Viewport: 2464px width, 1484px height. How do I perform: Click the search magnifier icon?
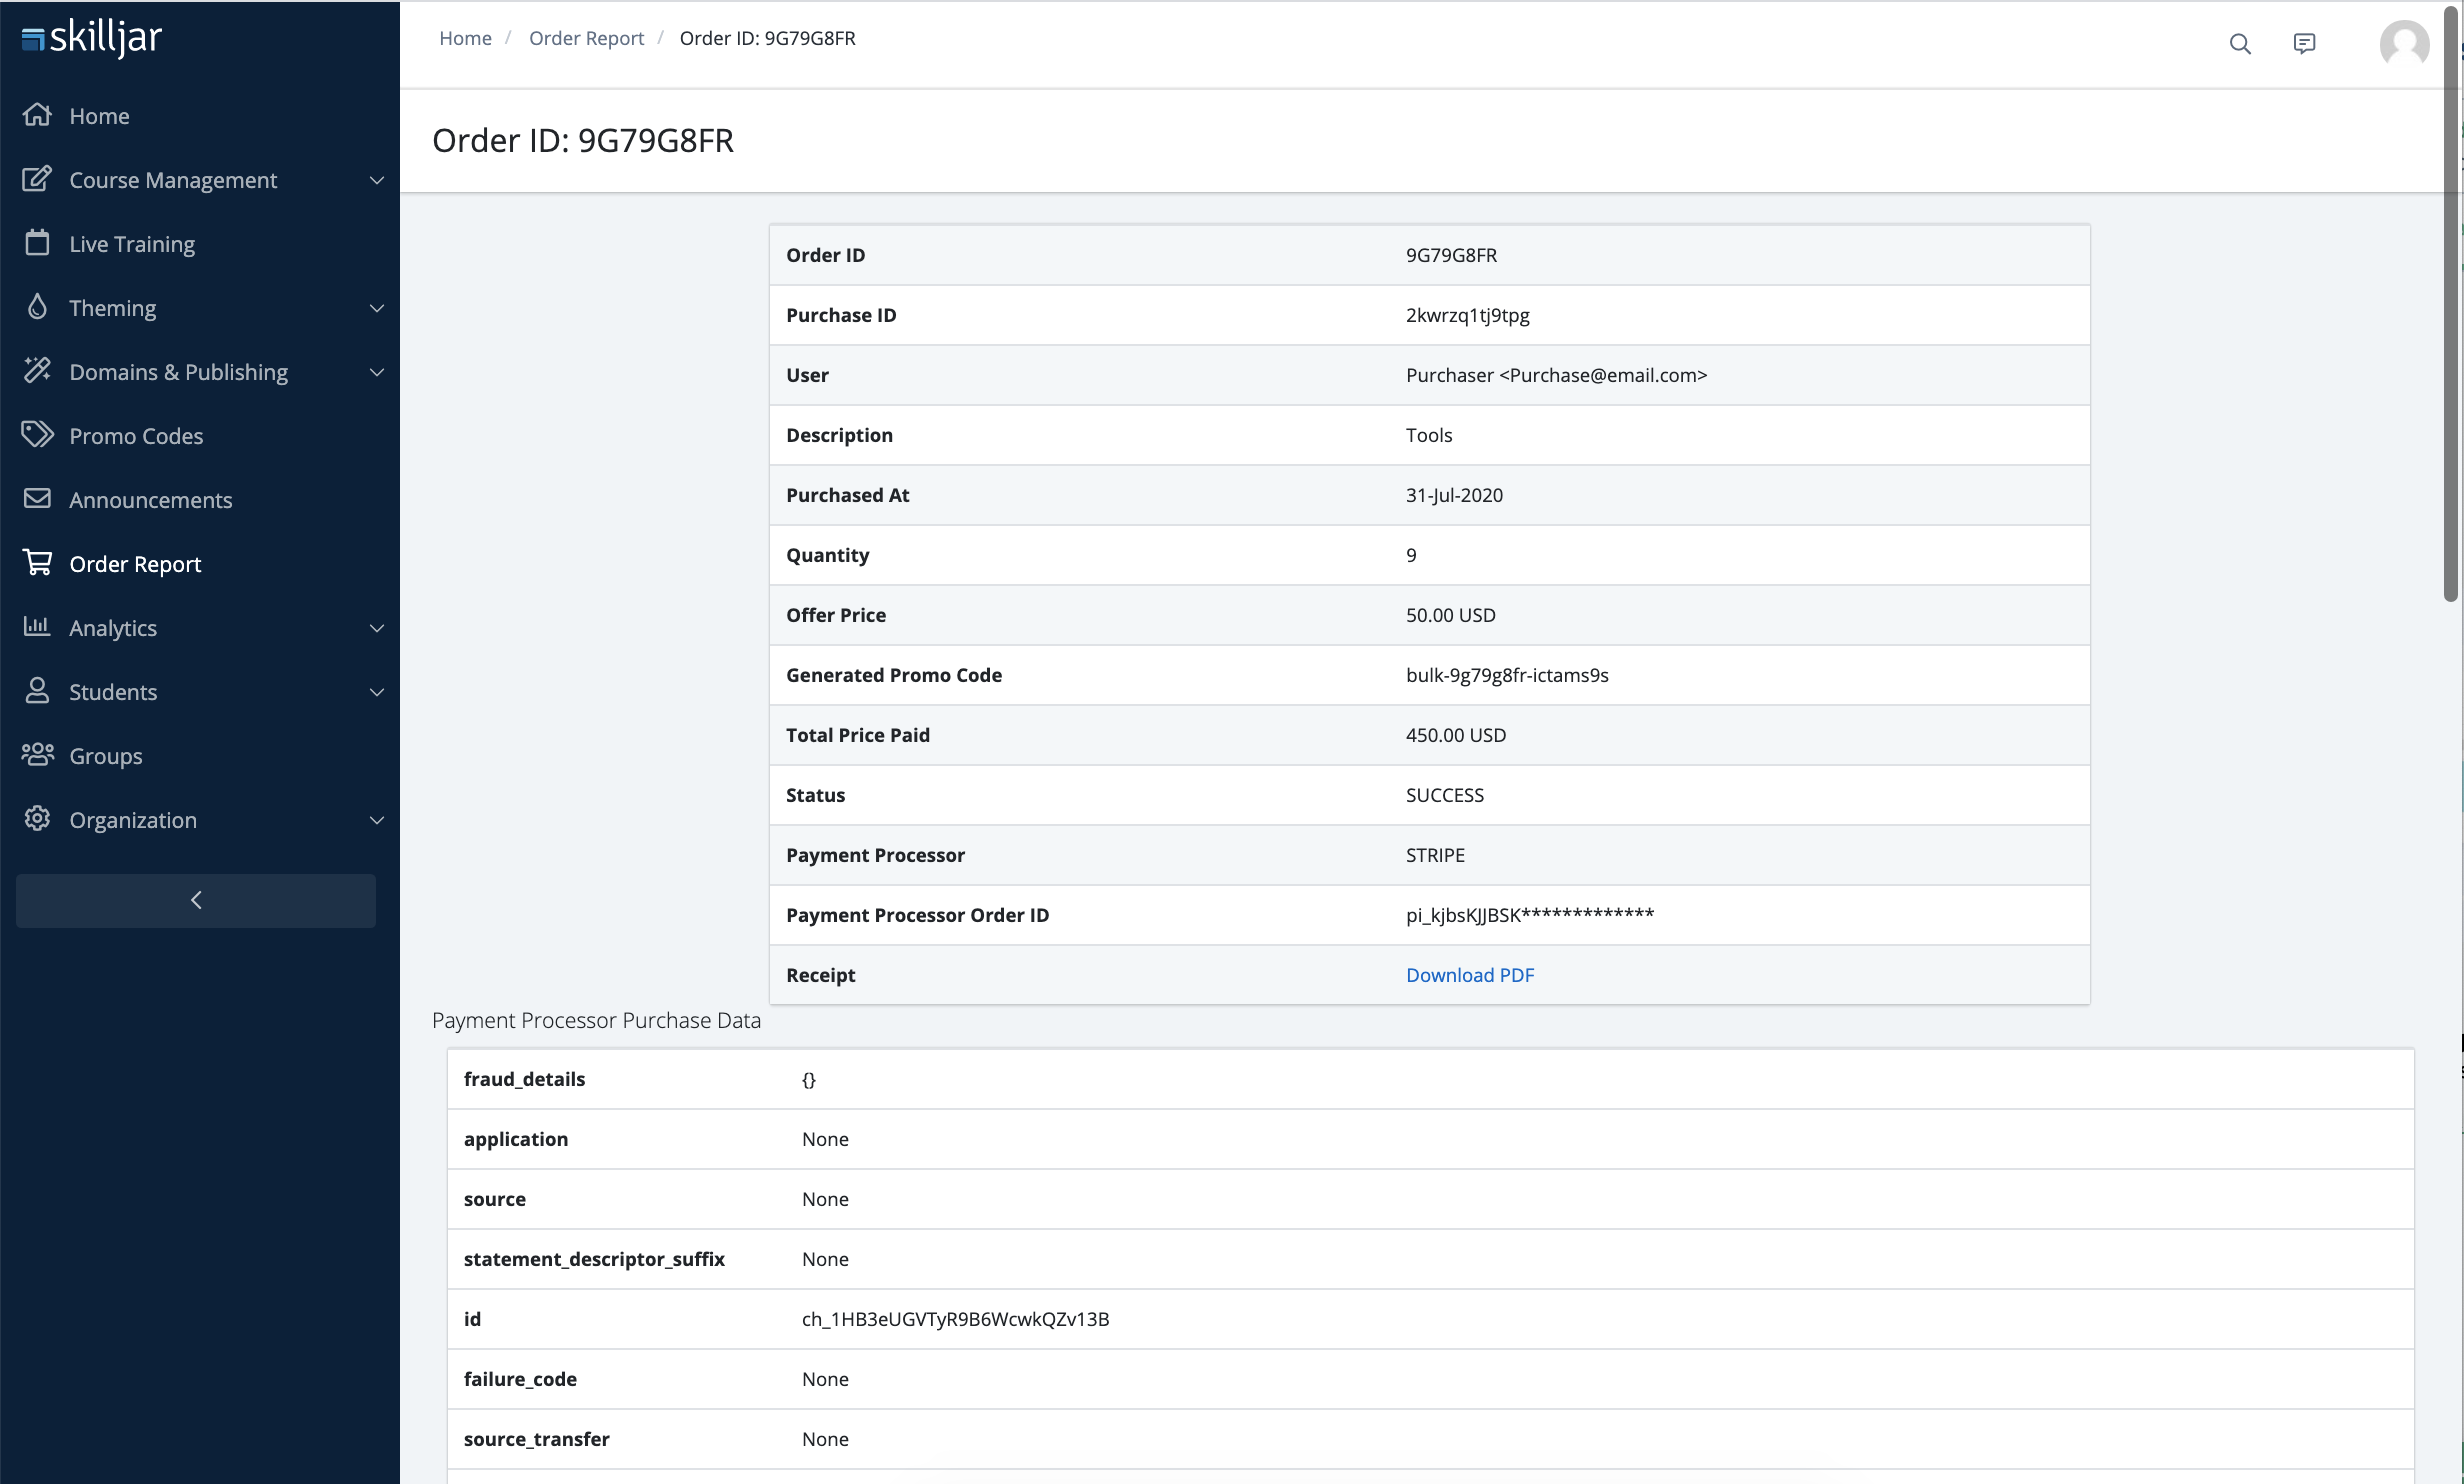[x=2240, y=44]
